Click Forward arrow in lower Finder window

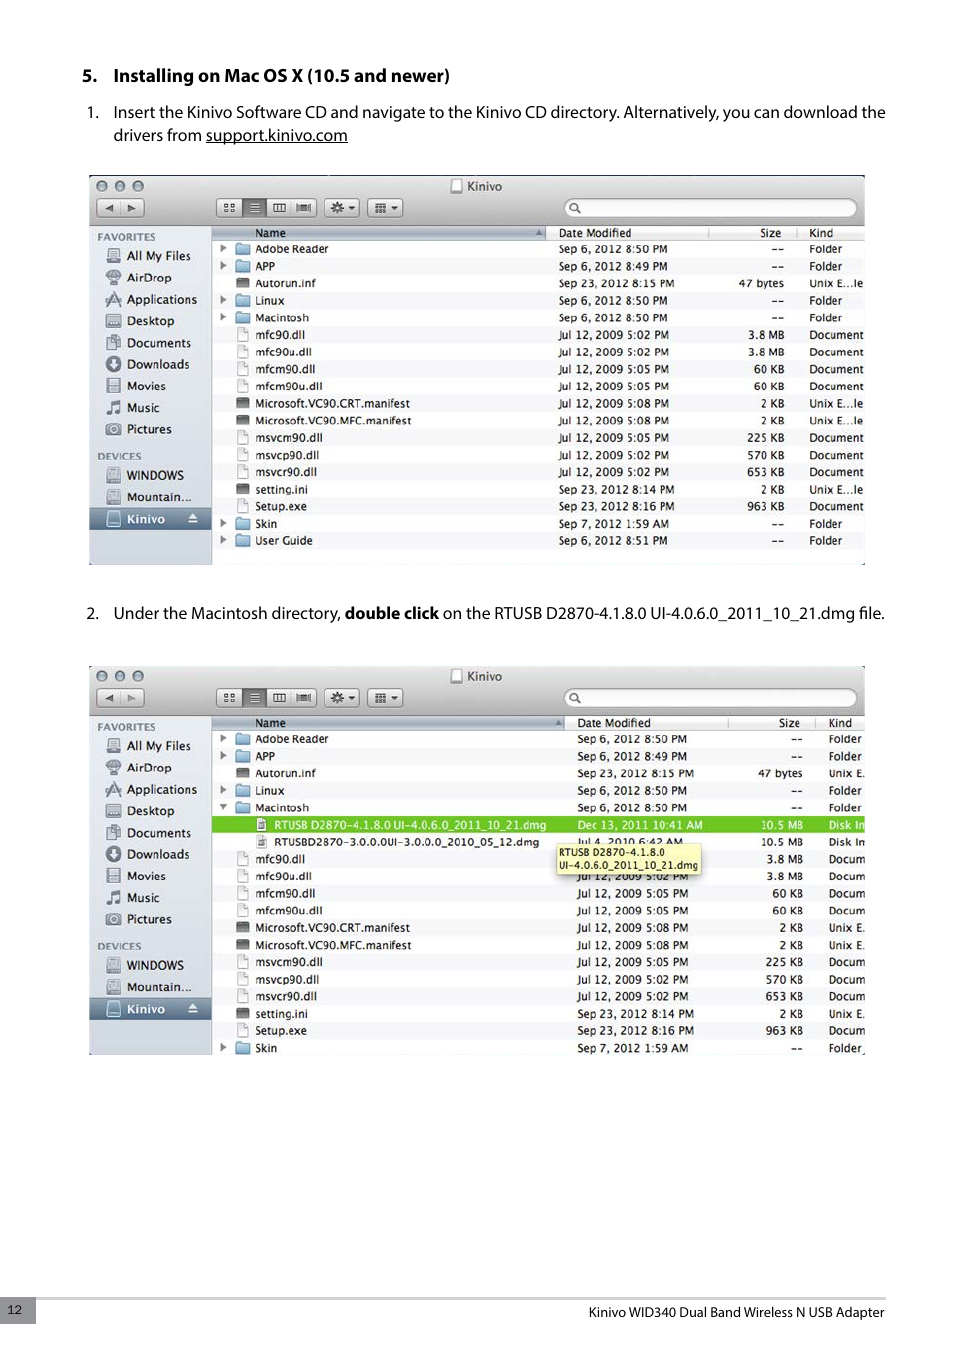(x=132, y=698)
